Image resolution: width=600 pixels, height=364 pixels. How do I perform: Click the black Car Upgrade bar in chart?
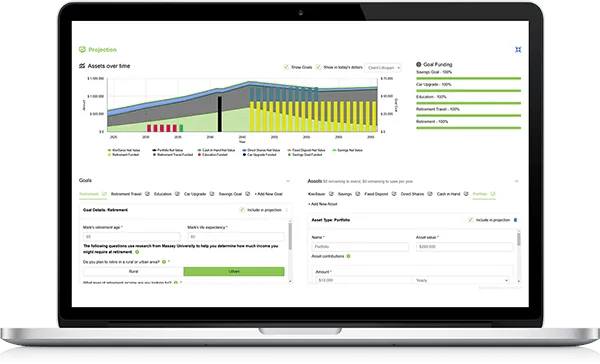[220, 114]
